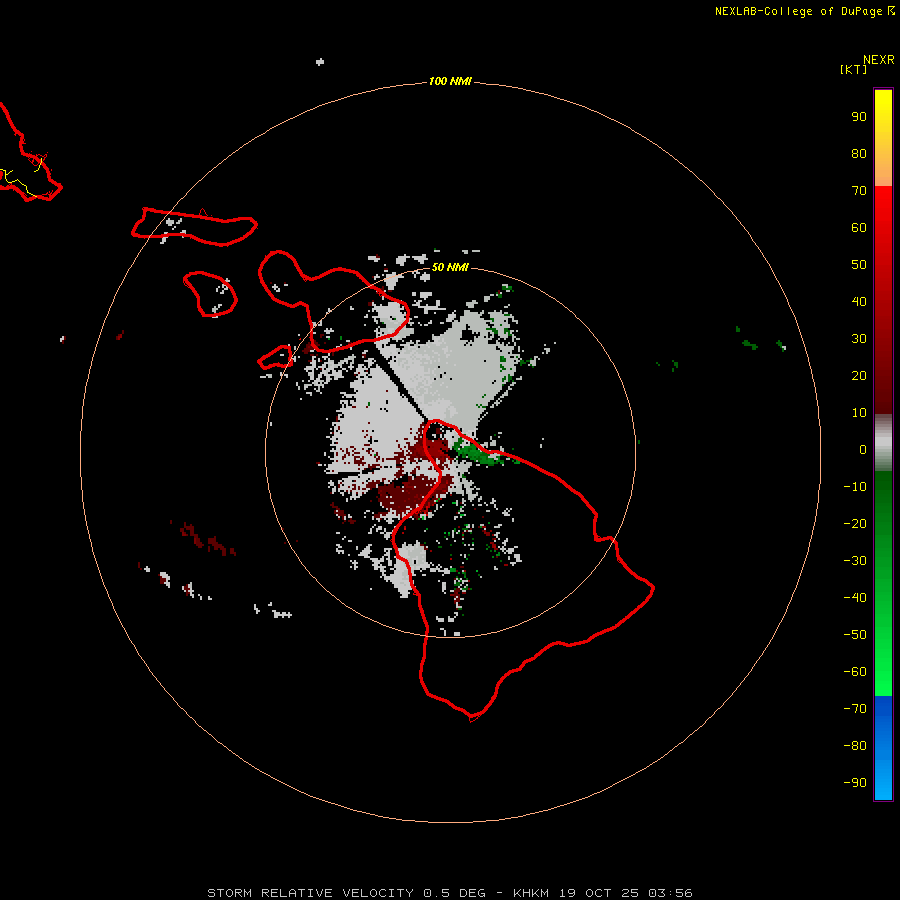Select the positive 60 scale value
This screenshot has width=900, height=900.
pos(859,228)
